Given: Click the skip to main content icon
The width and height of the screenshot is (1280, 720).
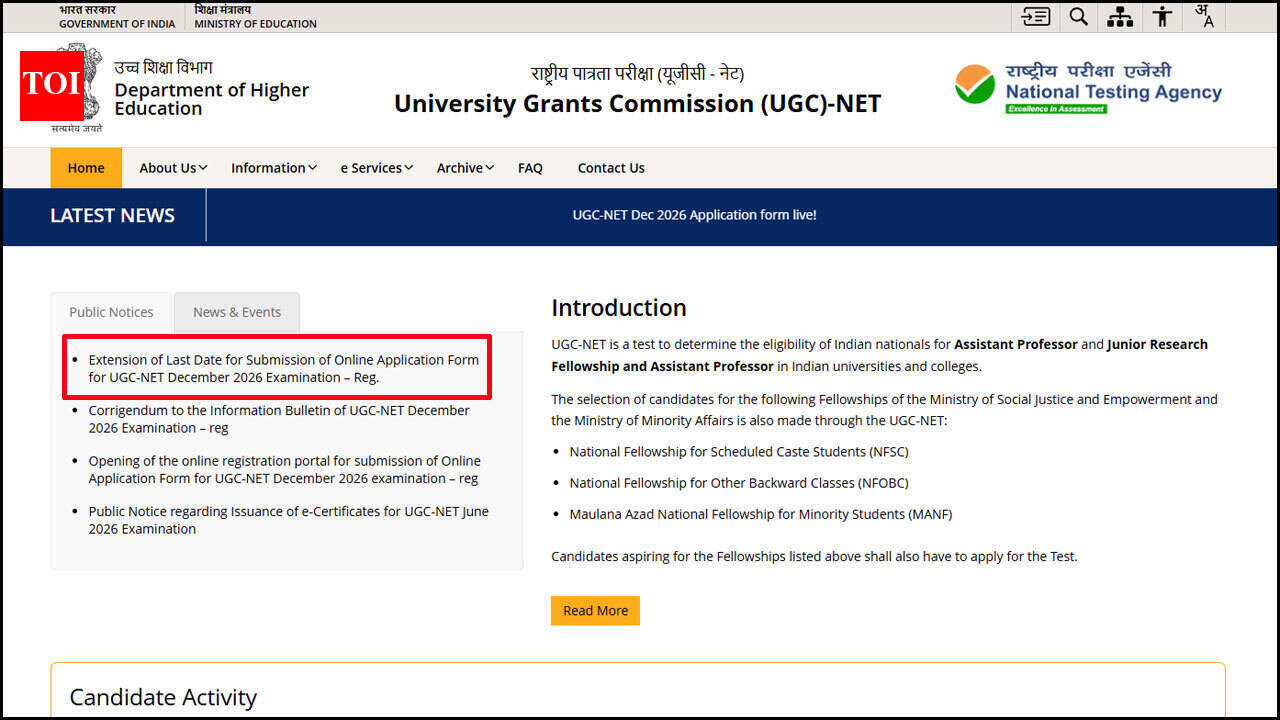Looking at the screenshot, I should 1035,16.
